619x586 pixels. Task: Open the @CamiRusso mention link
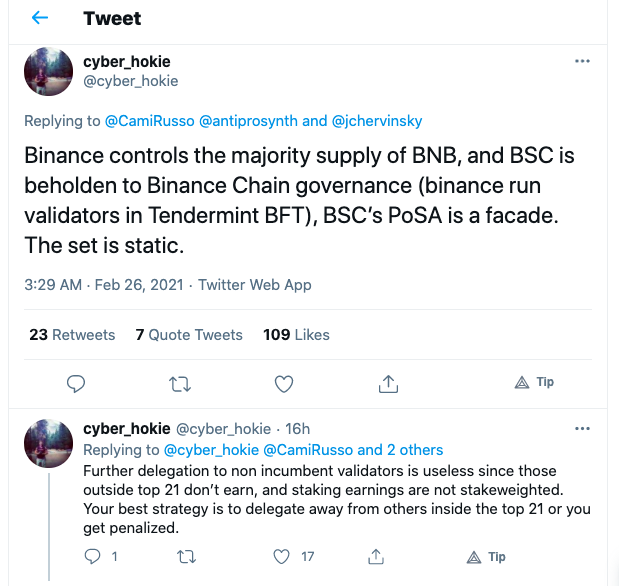click(150, 121)
